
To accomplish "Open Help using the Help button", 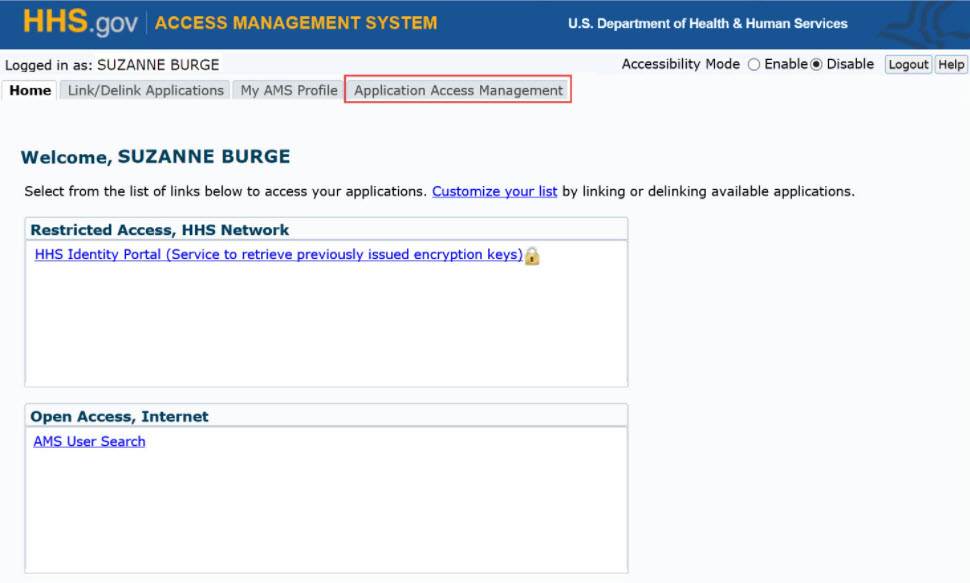I will (951, 65).
